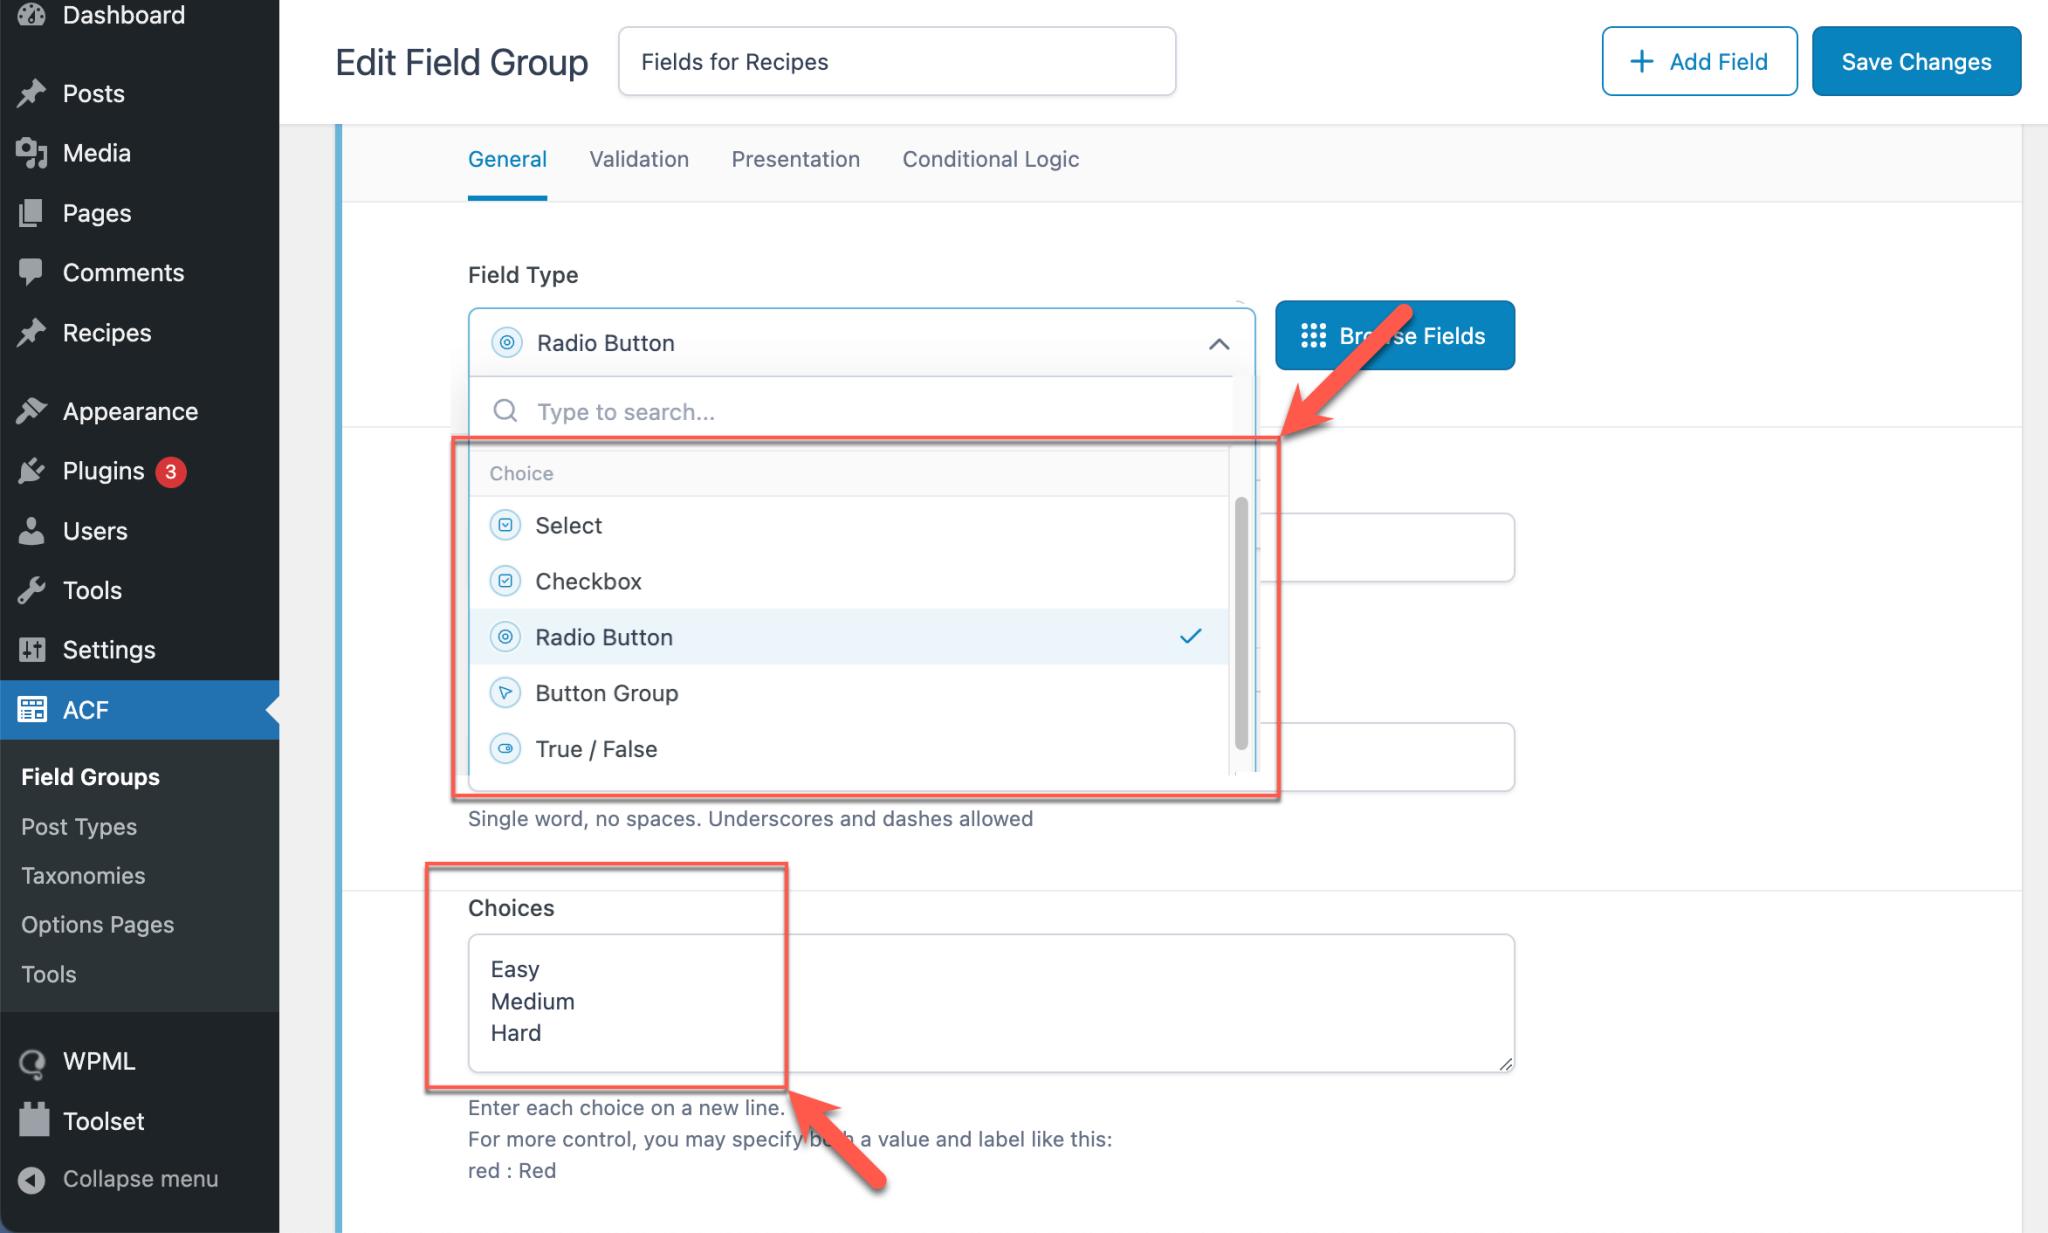Select the Dashboard icon in sidebar
This screenshot has height=1233, width=2048.
tap(31, 15)
